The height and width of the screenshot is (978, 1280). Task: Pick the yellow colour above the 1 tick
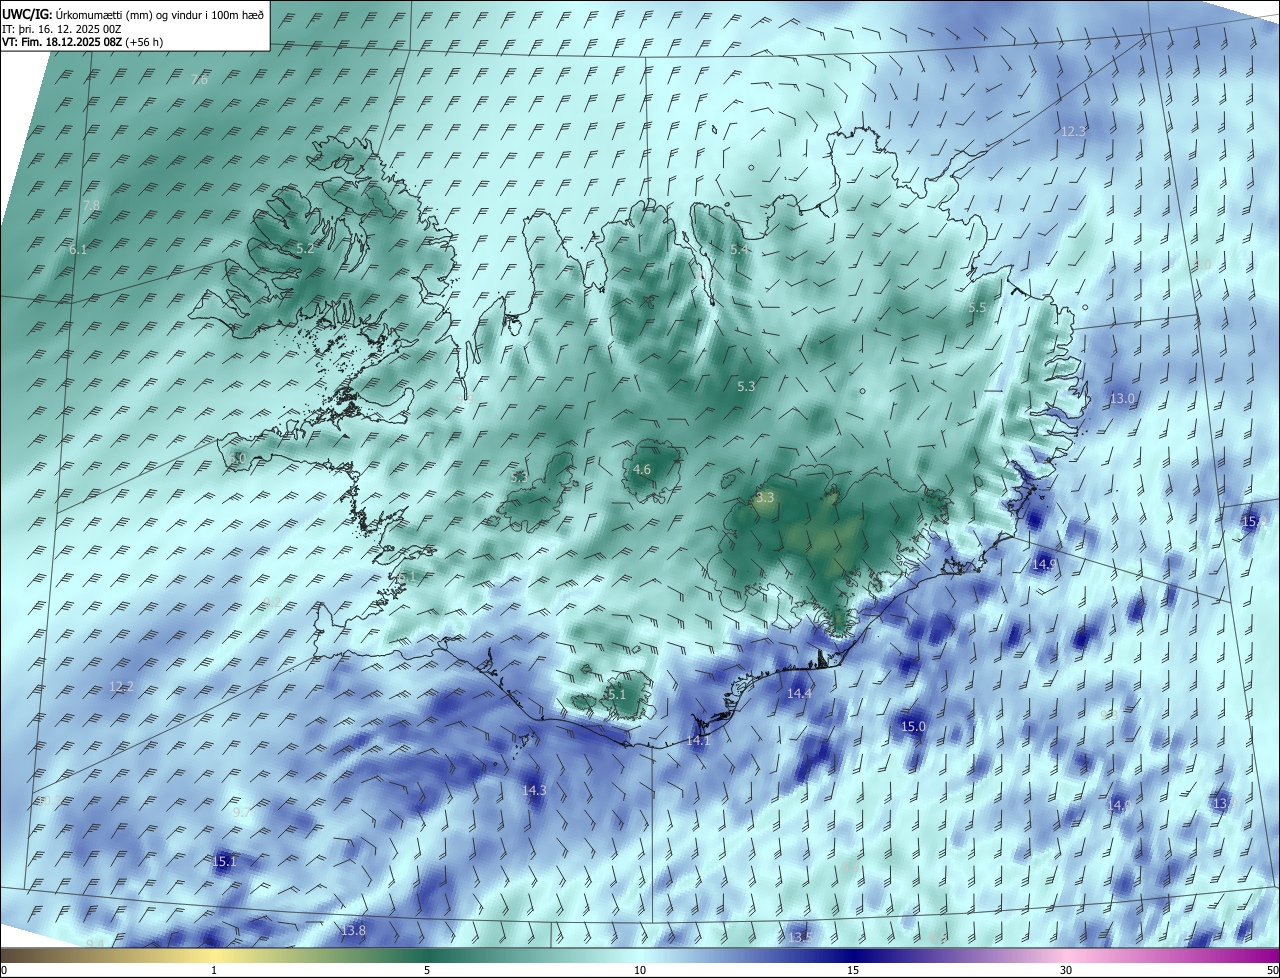tap(214, 955)
